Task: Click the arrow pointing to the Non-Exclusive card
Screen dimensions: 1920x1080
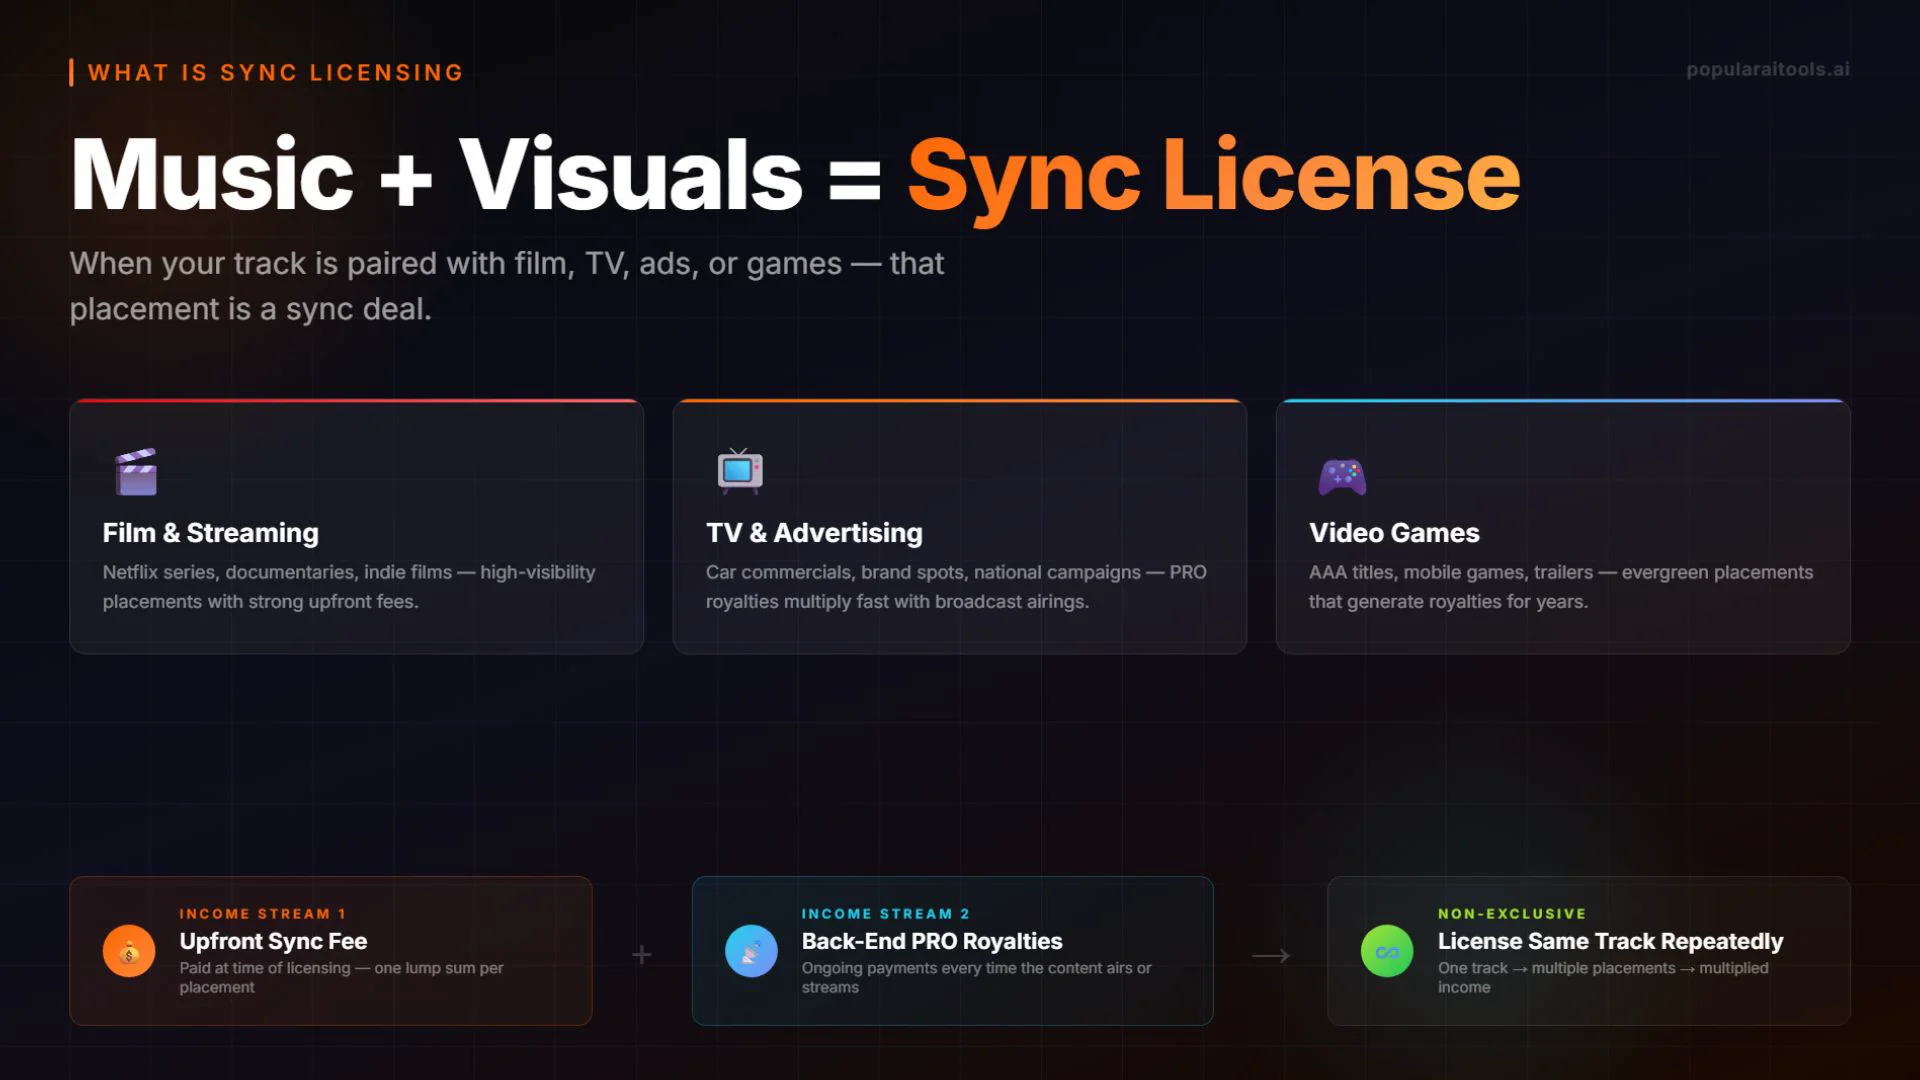Action: coord(1271,956)
